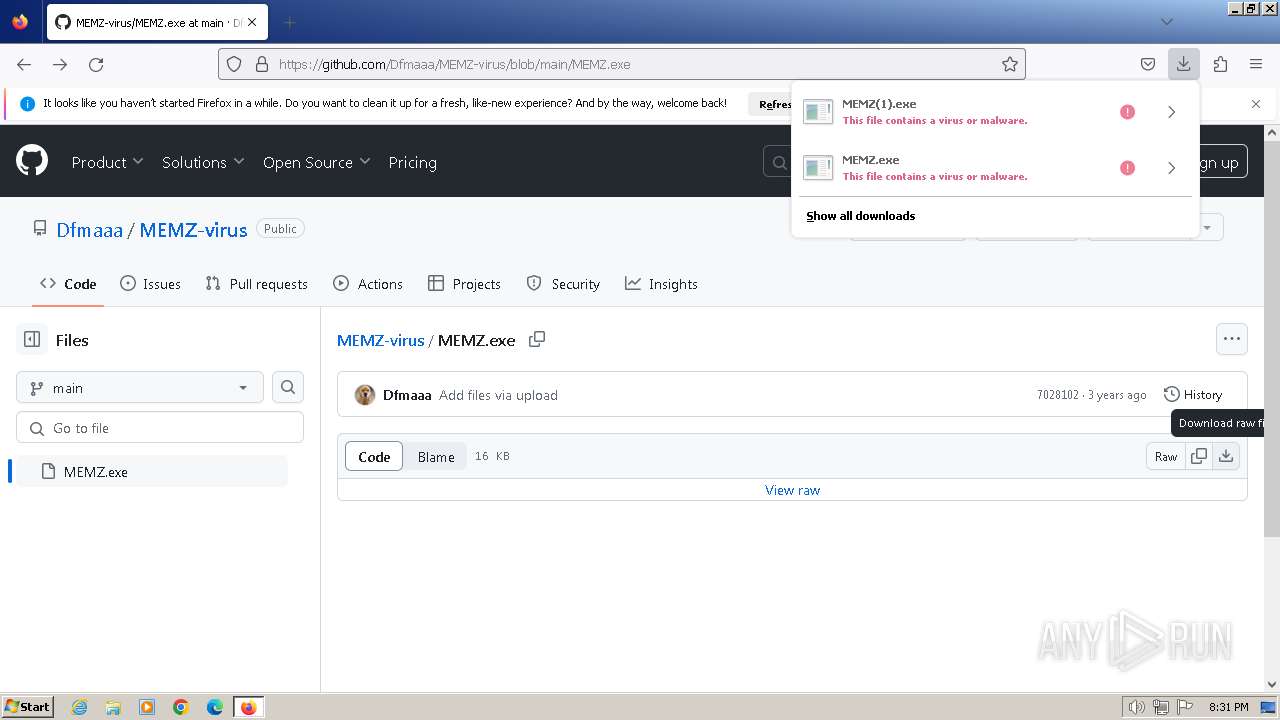Select MEMZ.exe in the file tree
The height and width of the screenshot is (720, 1280).
[x=152, y=471]
